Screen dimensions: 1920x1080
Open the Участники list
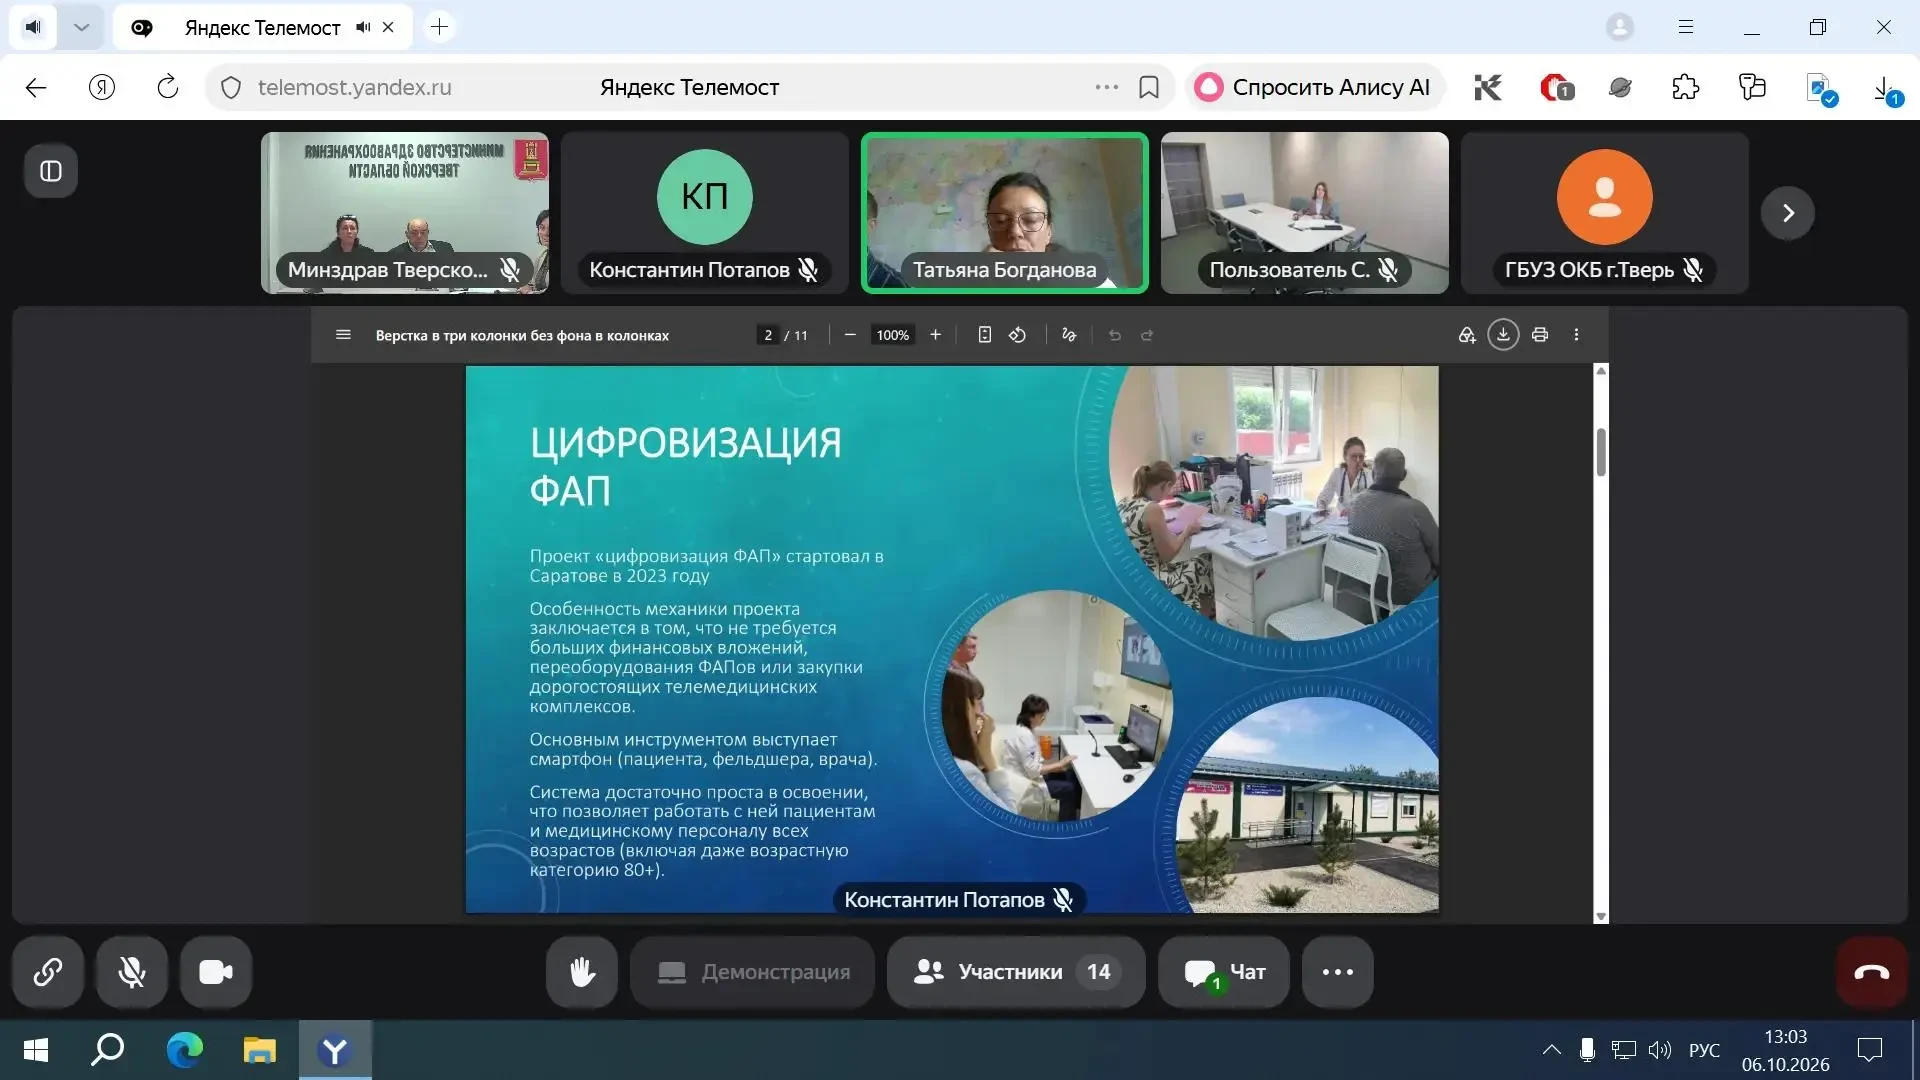(x=1016, y=972)
